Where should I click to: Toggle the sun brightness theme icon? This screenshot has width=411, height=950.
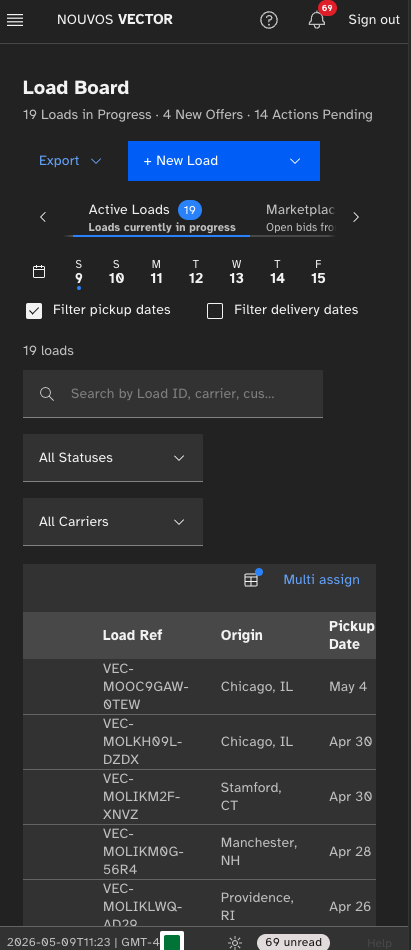pyautogui.click(x=235, y=942)
